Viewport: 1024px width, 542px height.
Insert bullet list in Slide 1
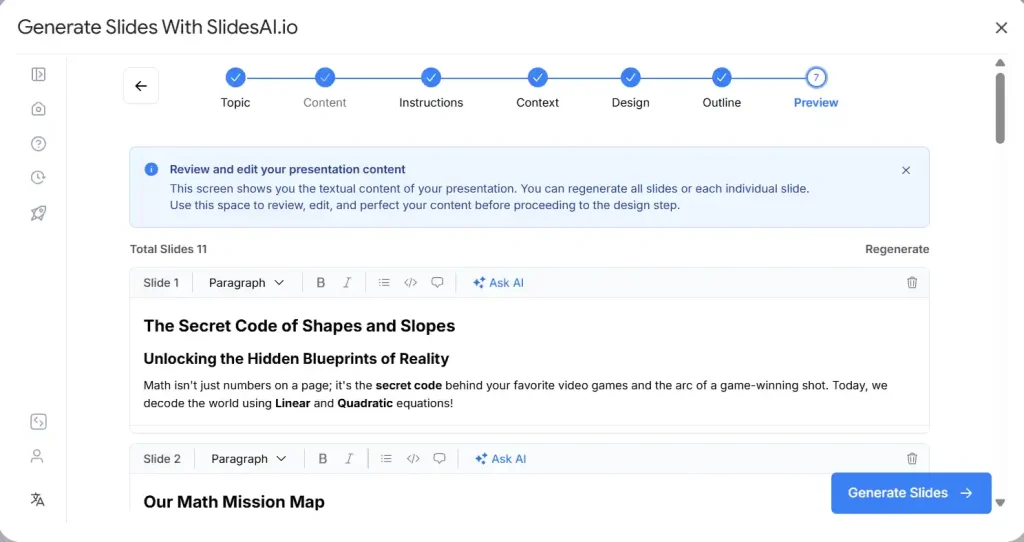click(x=384, y=283)
